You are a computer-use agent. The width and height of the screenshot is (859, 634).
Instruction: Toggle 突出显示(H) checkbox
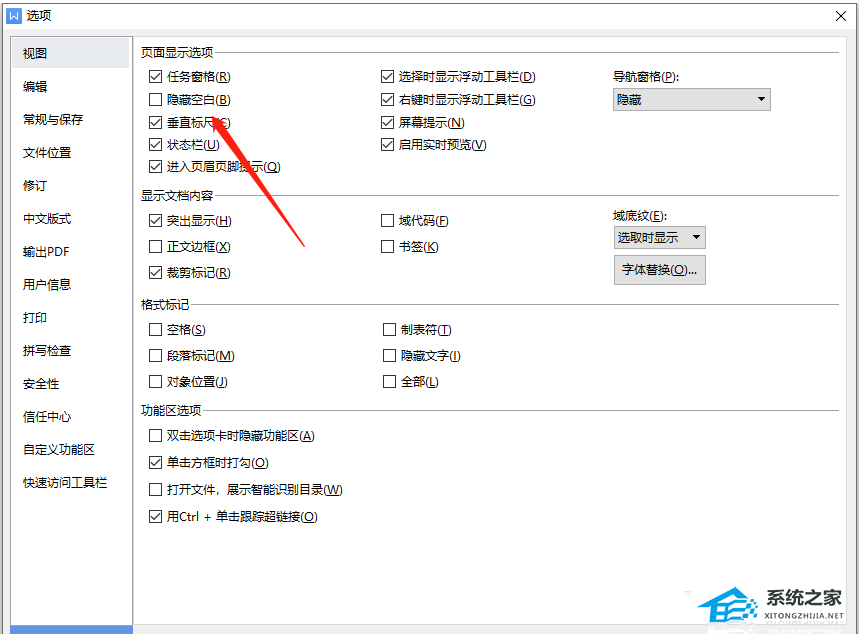[156, 221]
